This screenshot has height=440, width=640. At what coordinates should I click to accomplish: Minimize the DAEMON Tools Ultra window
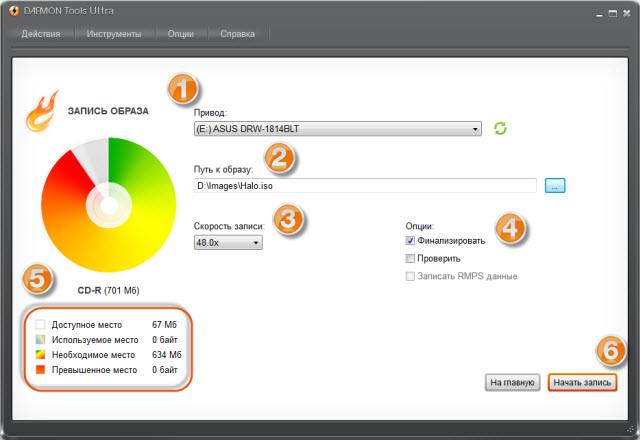pos(599,14)
